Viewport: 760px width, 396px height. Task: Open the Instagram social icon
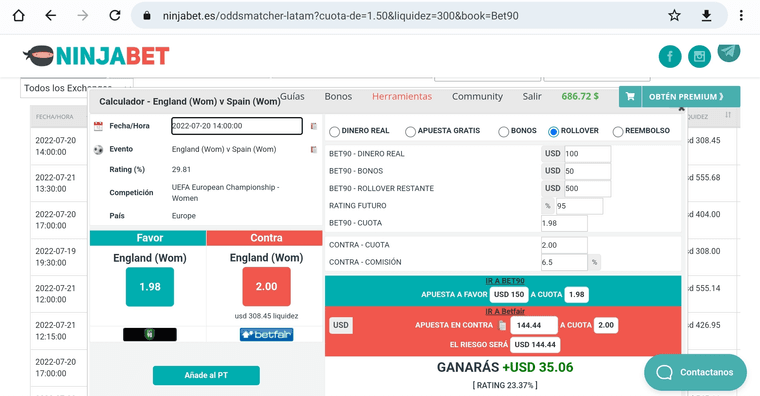[x=699, y=57]
